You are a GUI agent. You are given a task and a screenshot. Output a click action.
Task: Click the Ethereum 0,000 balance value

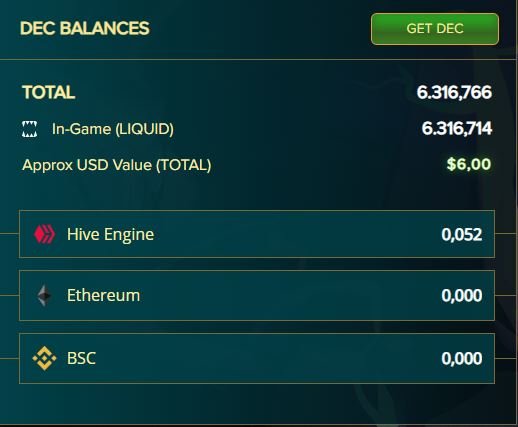[462, 295]
